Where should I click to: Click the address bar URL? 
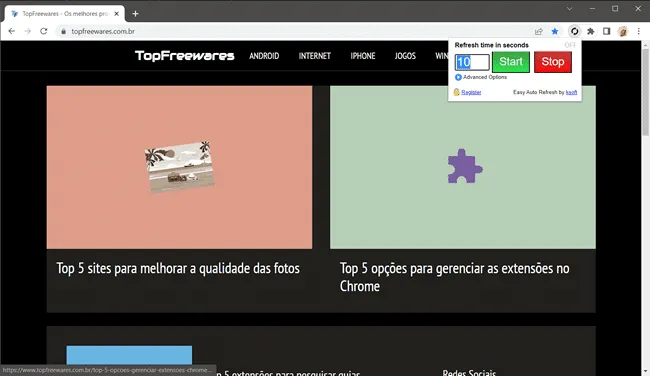click(103, 32)
